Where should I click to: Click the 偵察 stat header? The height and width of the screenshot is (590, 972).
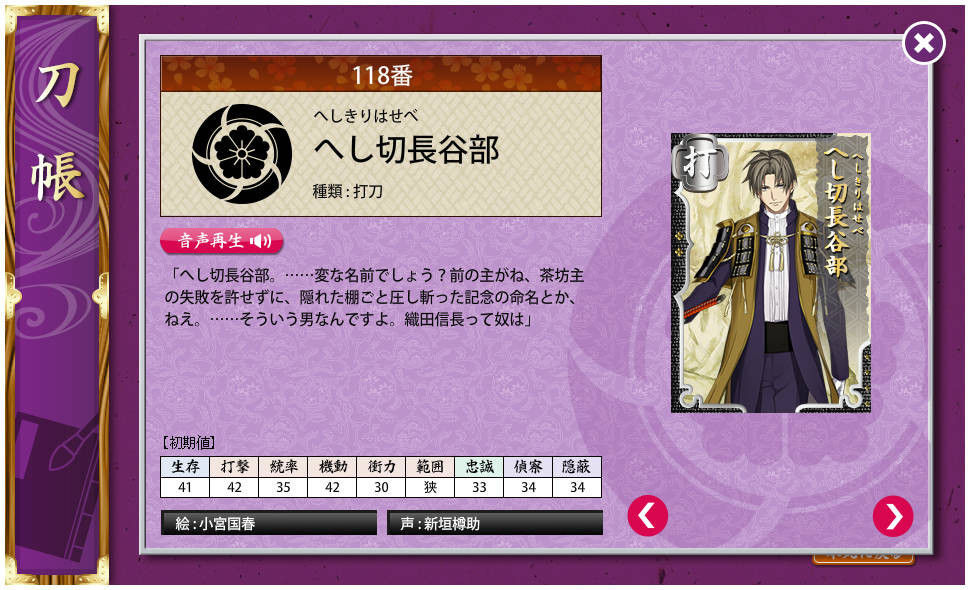click(x=528, y=467)
